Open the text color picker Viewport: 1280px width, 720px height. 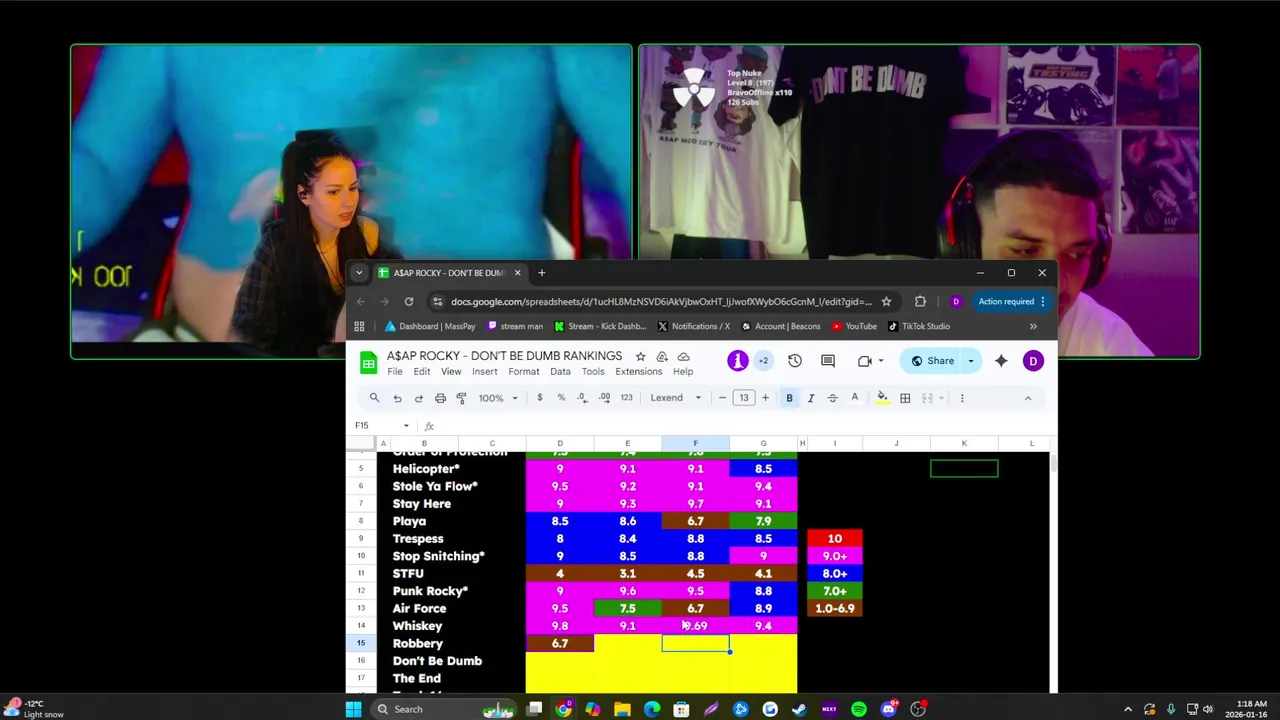[x=854, y=398]
